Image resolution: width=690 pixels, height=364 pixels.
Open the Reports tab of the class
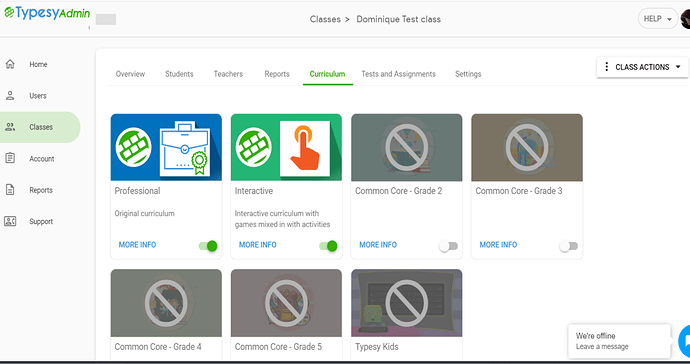tap(277, 74)
